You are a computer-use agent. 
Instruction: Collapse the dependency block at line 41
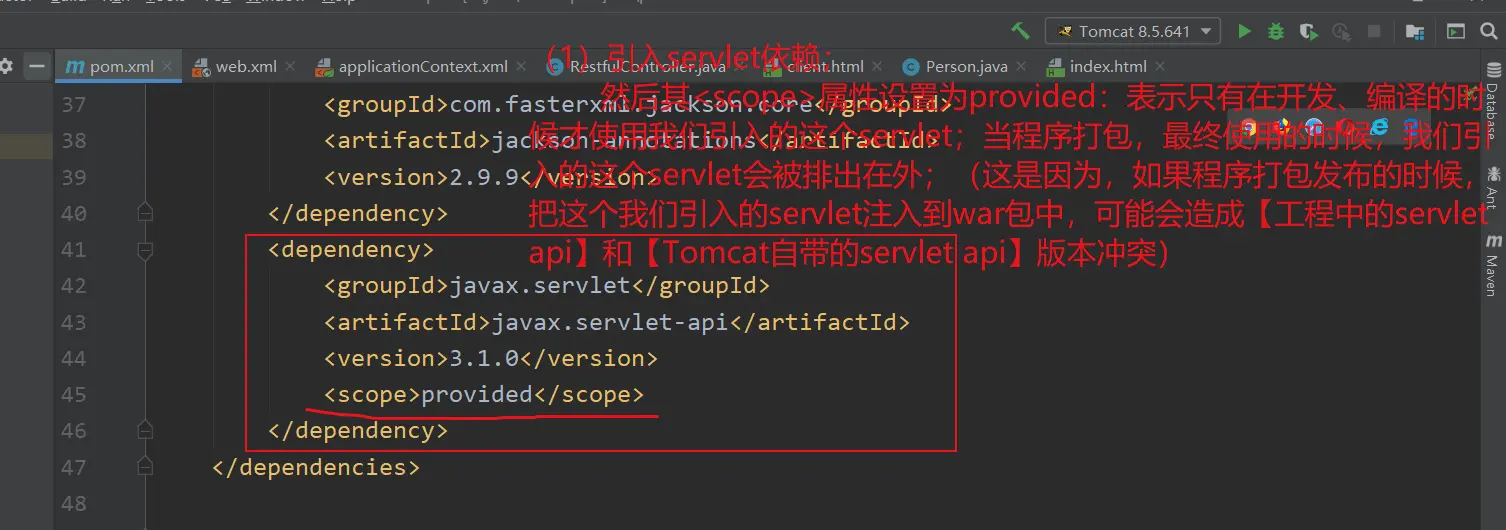pos(145,249)
